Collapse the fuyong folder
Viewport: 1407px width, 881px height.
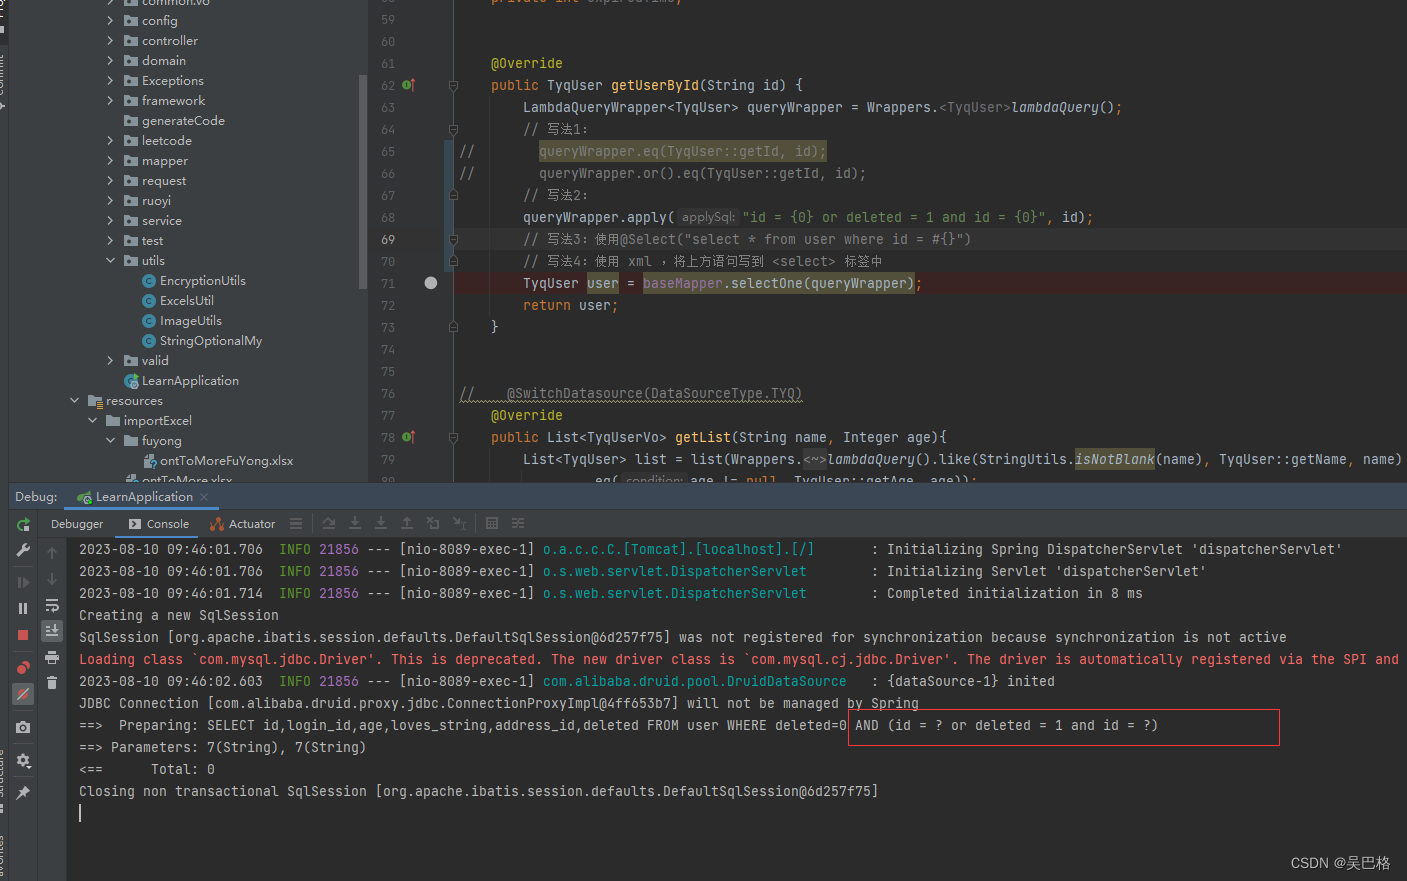[x=110, y=441]
